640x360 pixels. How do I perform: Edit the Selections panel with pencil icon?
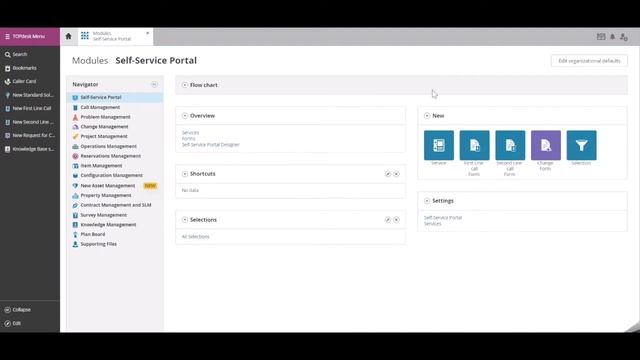coord(388,220)
